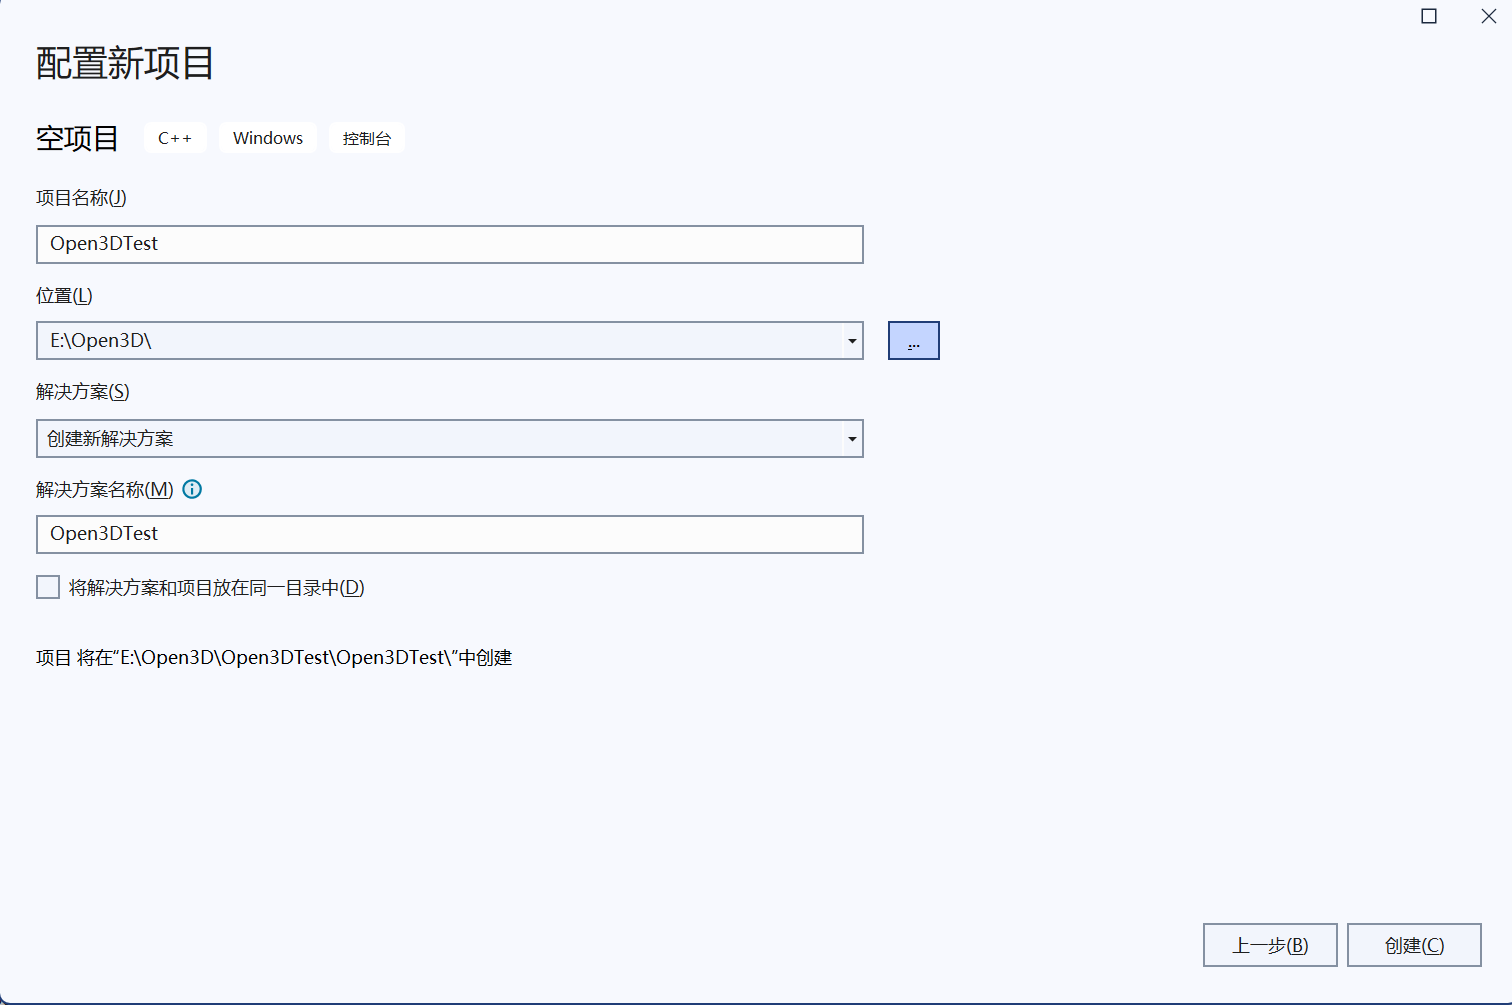Click the 解决方案(S) label
This screenshot has height=1005, width=1512.
tap(83, 392)
